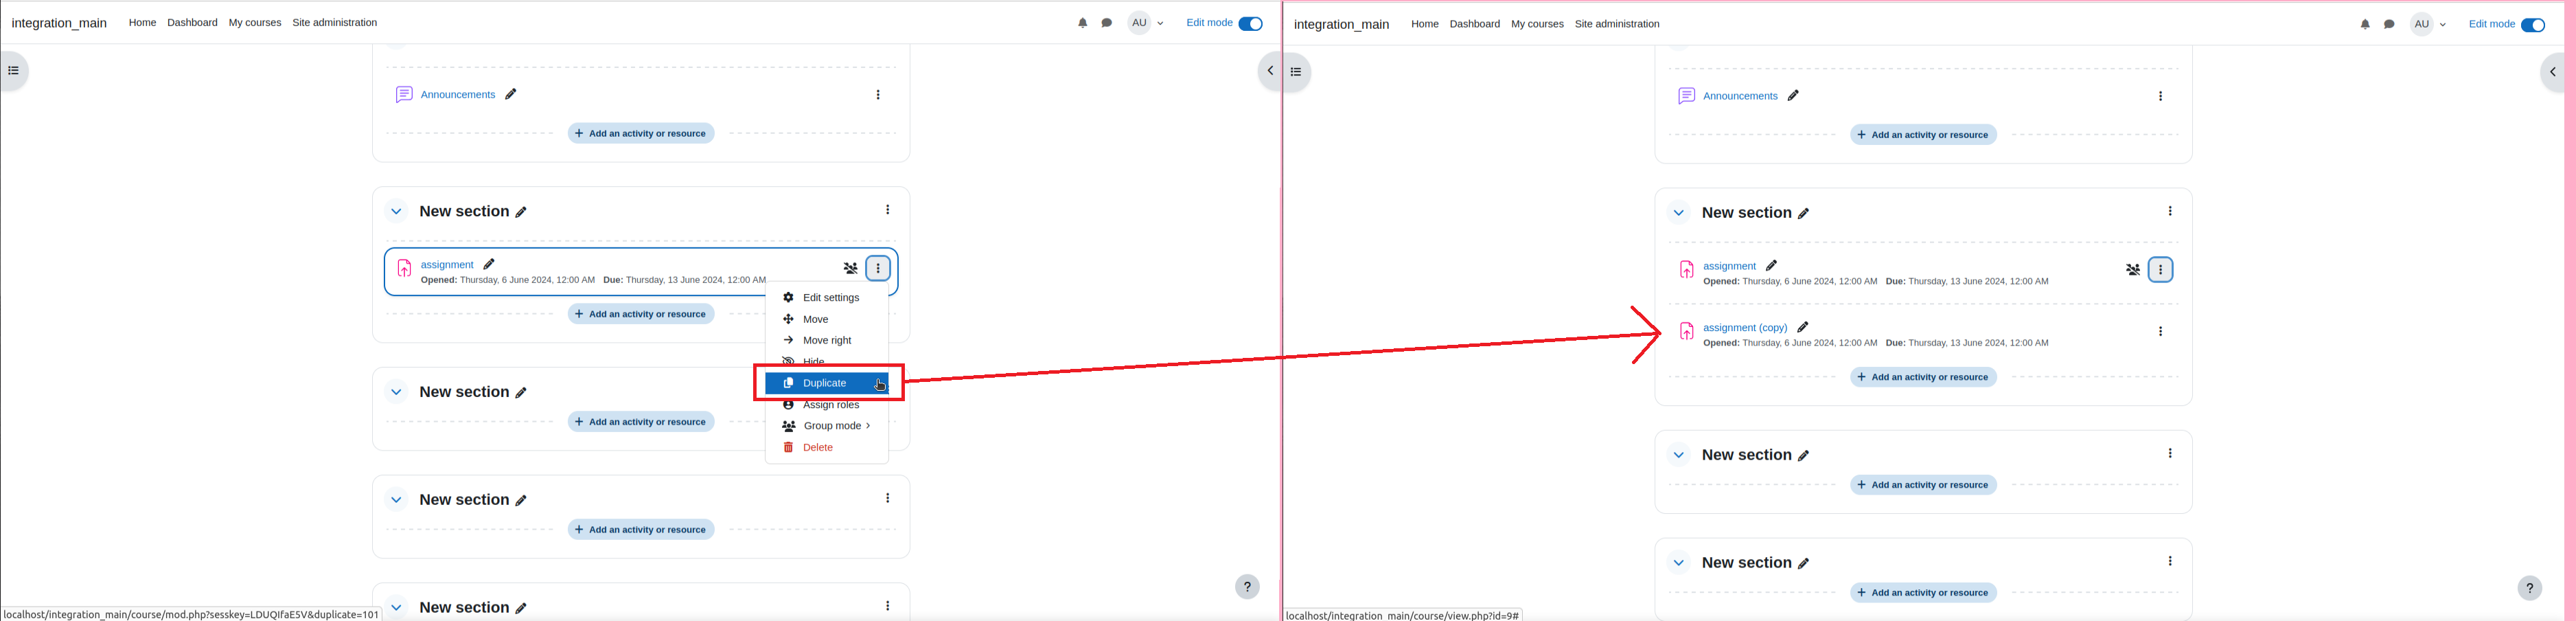This screenshot has height=621, width=2576.
Task: Go to My courses in left screenshot
Action: tap(255, 22)
